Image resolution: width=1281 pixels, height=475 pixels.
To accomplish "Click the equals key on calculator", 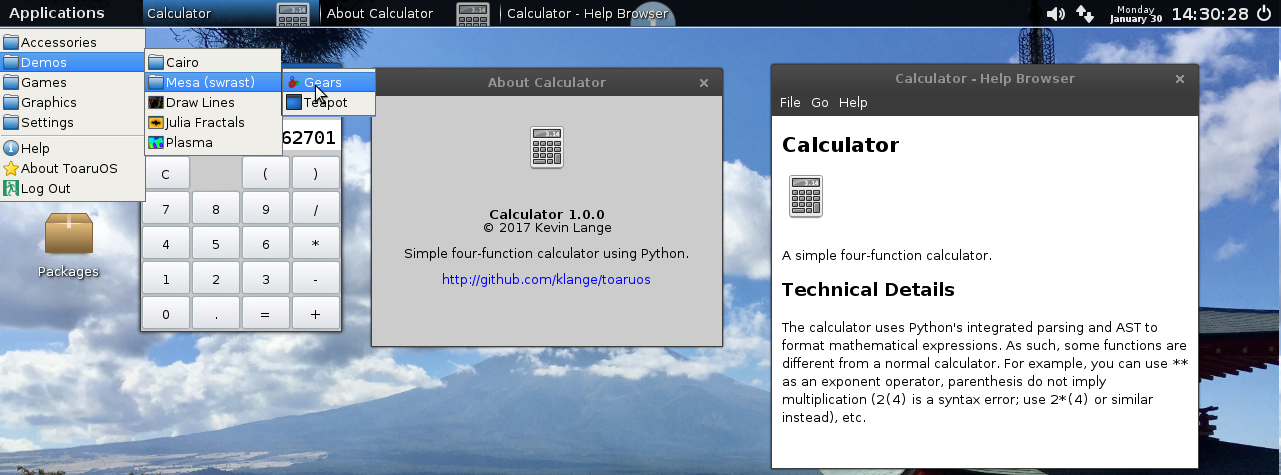I will 266,314.
